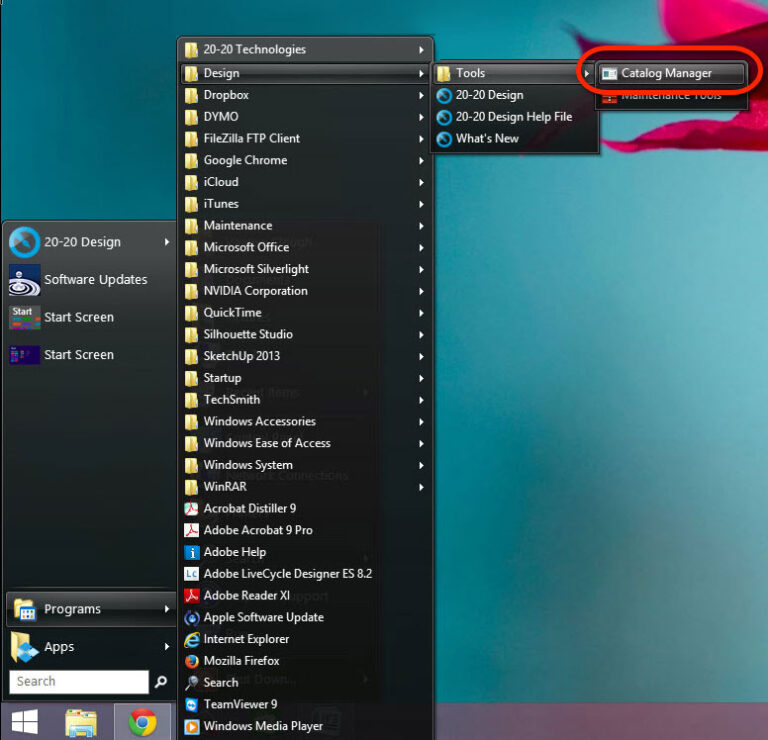
Task: Expand the SketchUp 2013 folder
Action: (241, 356)
